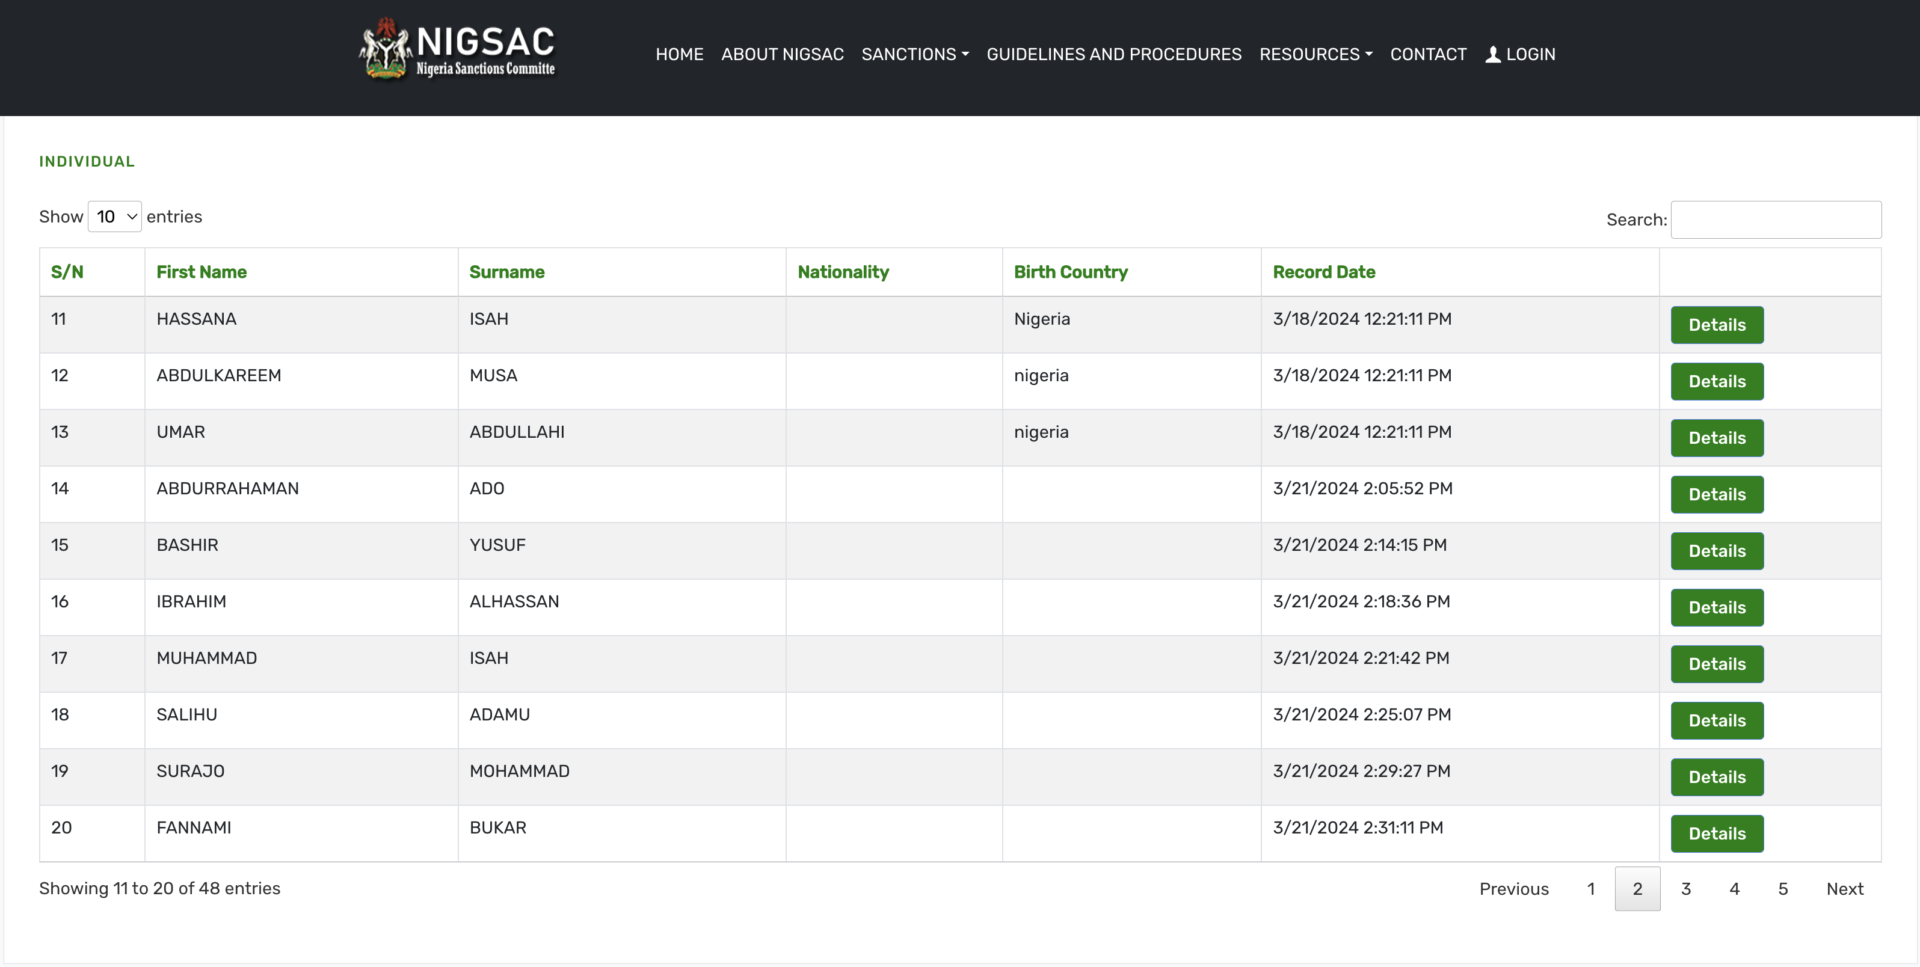
Task: Expand the Resources dropdown menu
Action: point(1315,55)
